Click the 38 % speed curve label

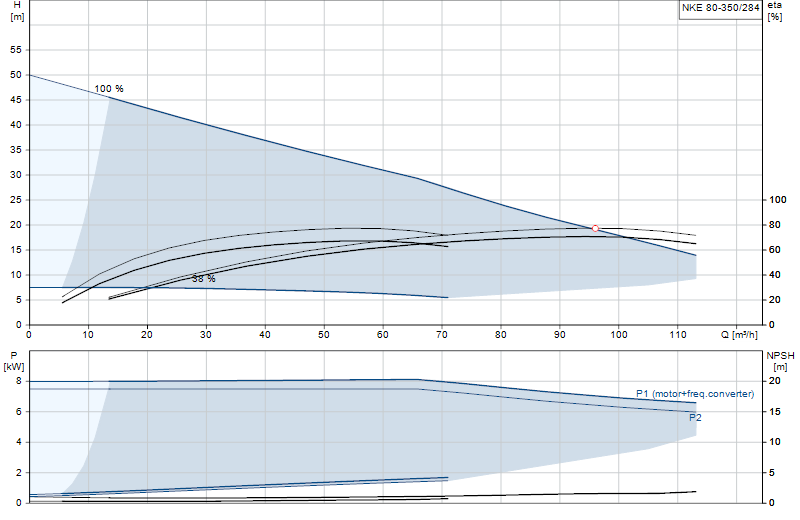click(204, 279)
